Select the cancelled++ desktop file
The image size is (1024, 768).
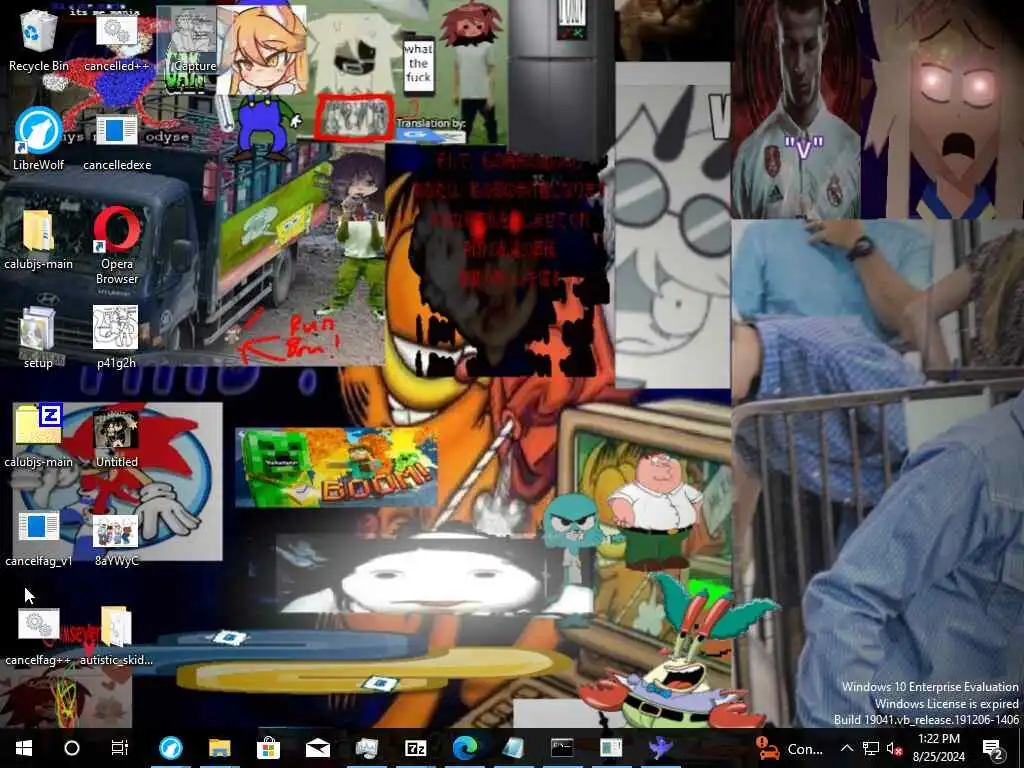(117, 39)
